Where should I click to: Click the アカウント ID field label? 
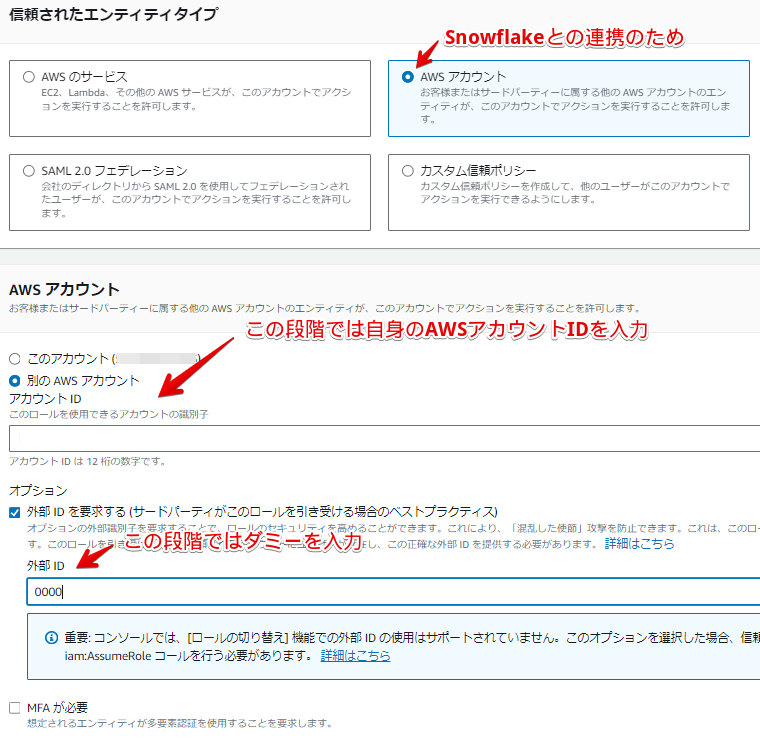tap(45, 399)
